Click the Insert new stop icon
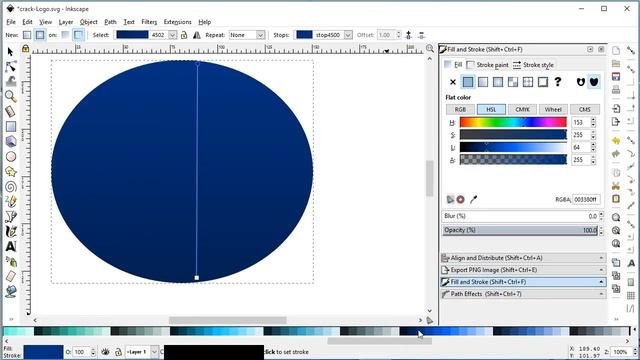This screenshot has width=640, height=360. pyautogui.click(x=408, y=35)
